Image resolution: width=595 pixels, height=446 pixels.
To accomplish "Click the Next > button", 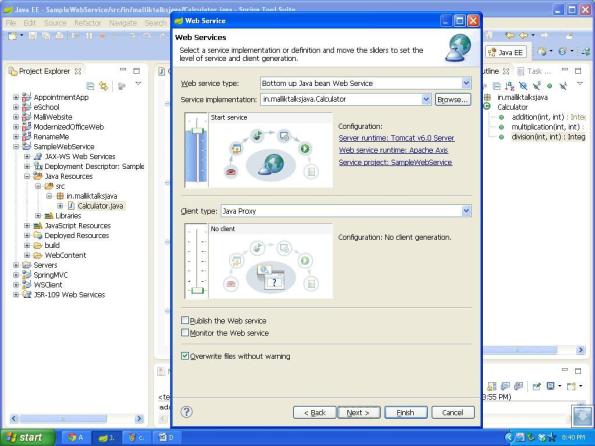I will (359, 413).
